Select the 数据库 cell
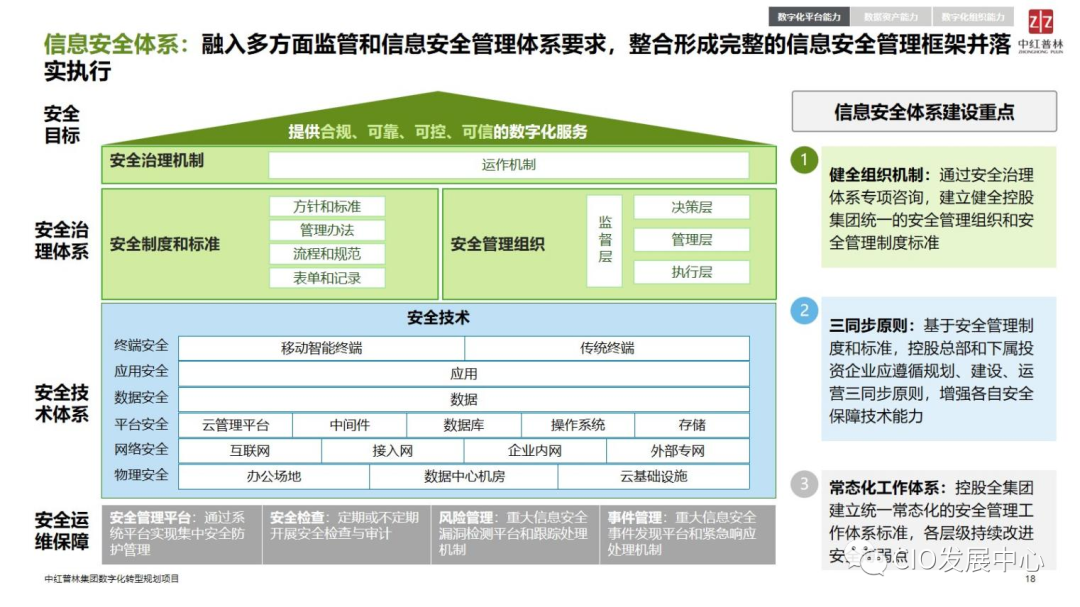The image size is (1080, 607). pyautogui.click(x=464, y=425)
